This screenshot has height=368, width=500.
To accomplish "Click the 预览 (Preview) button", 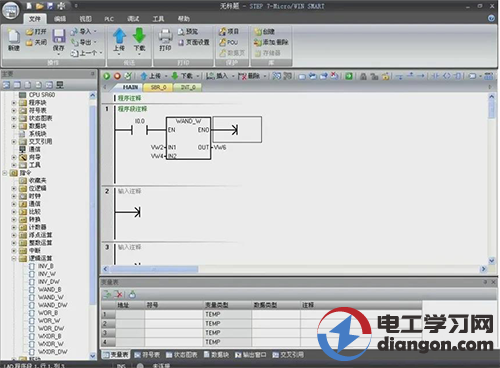I will pyautogui.click(x=188, y=32).
